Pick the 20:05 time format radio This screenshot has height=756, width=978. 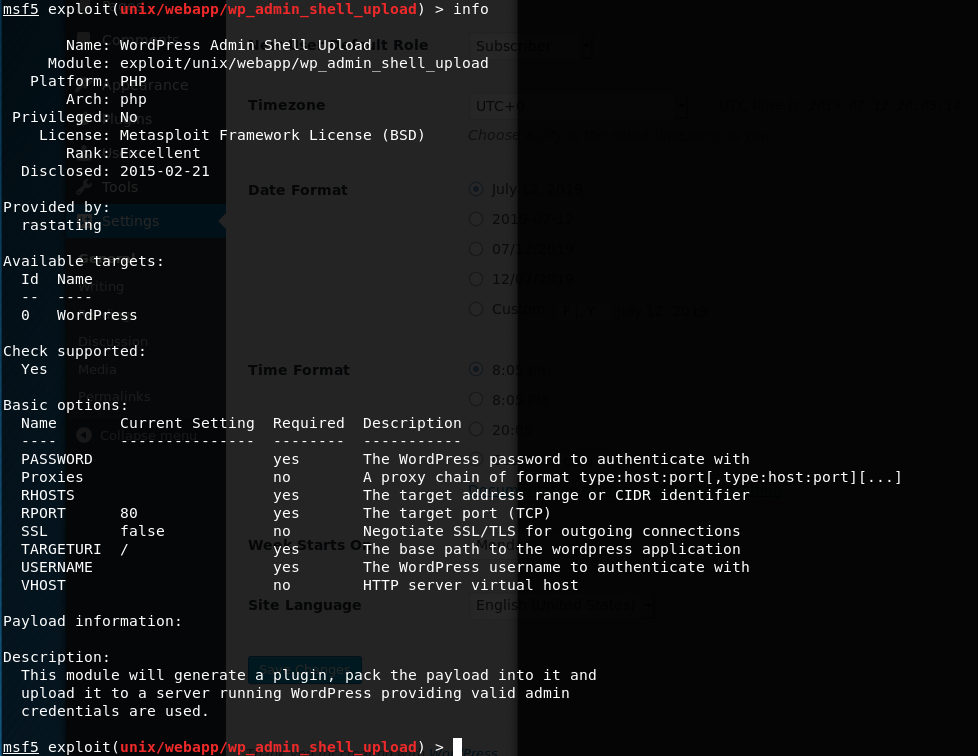click(x=476, y=429)
